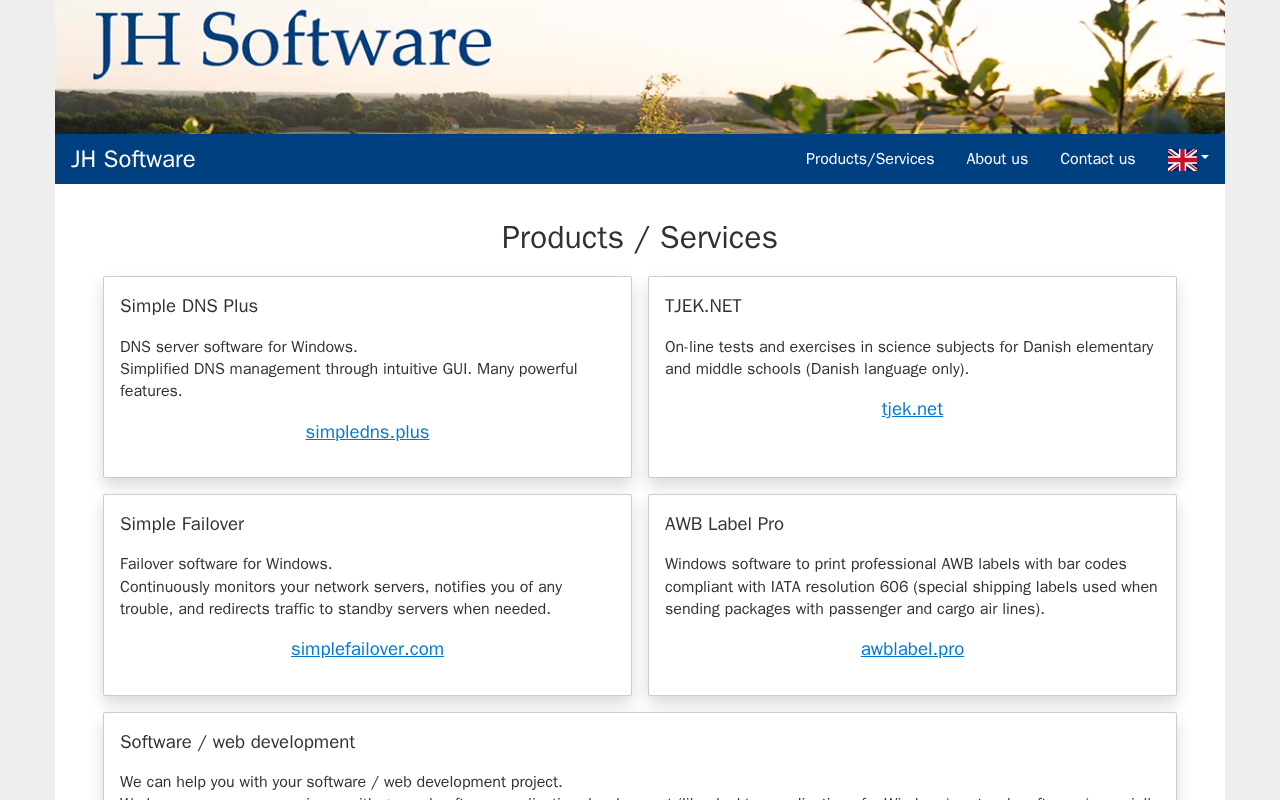1280x800 pixels.
Task: Click 'DNS server software for Windows.' text
Action: click(x=239, y=347)
